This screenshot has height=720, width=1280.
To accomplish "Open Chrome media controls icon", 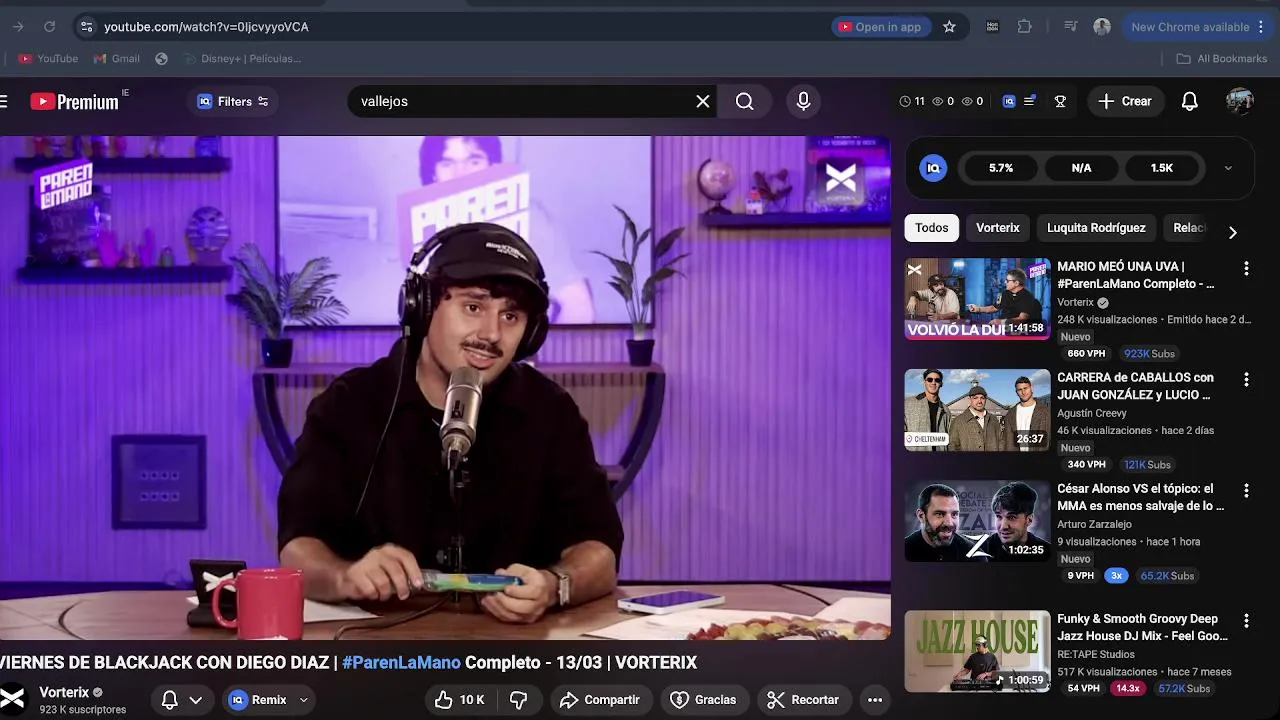I will coord(1071,27).
